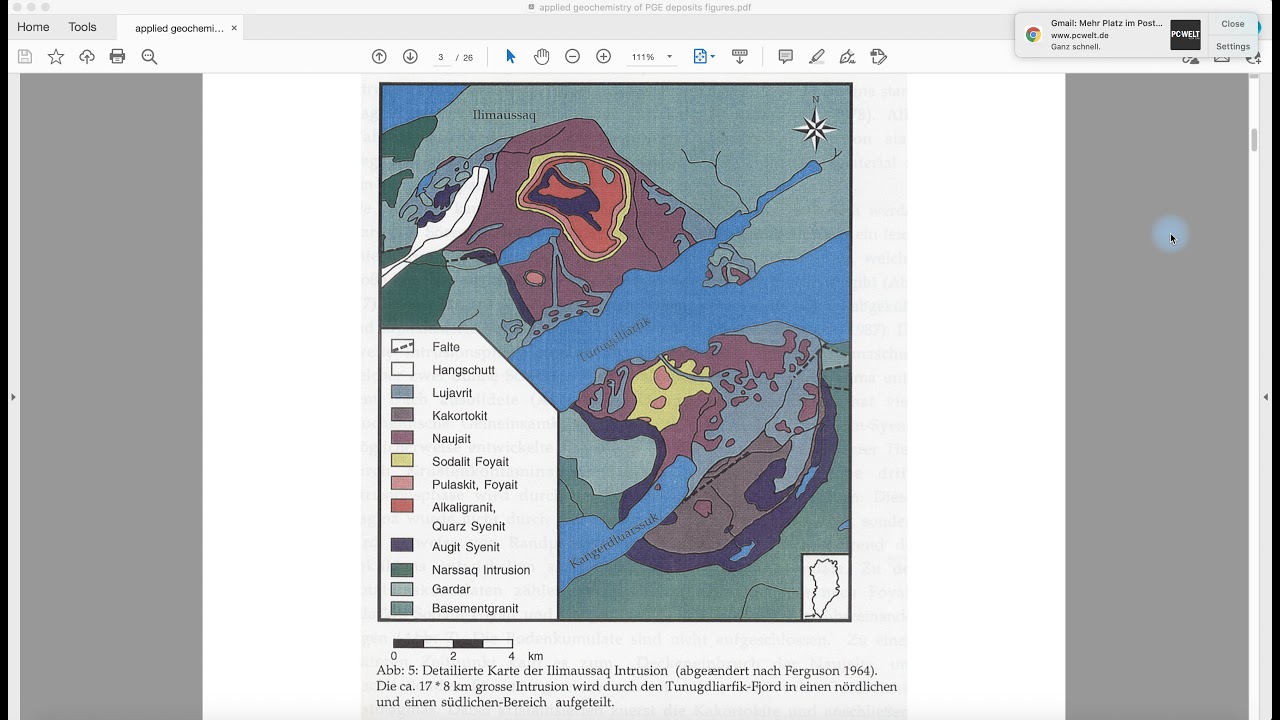Upload the file to the cloud
Viewport: 1280px width, 720px height.
(x=87, y=57)
